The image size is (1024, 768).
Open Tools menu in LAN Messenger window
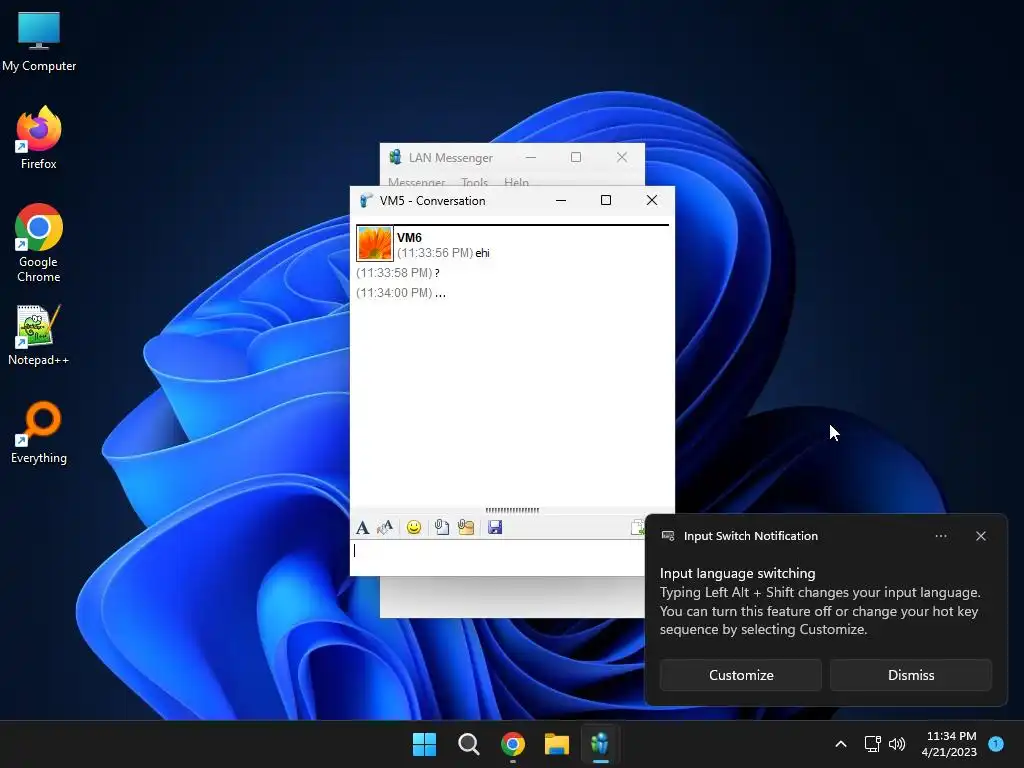(x=475, y=182)
